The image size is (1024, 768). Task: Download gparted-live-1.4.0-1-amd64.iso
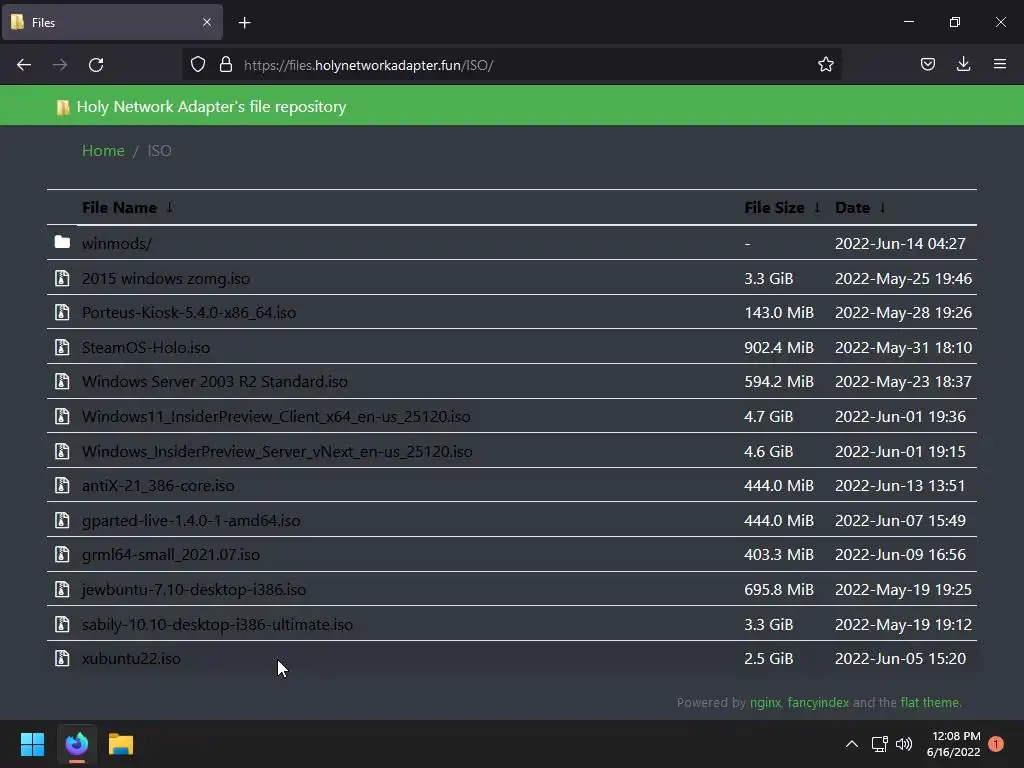[191, 521]
